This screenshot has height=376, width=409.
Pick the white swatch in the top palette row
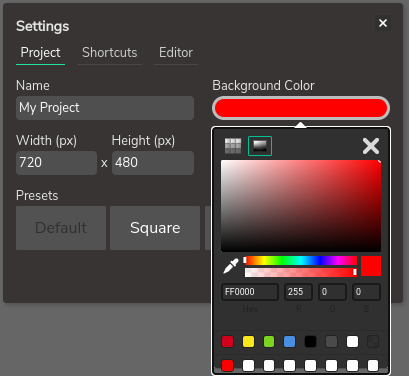[x=352, y=342]
